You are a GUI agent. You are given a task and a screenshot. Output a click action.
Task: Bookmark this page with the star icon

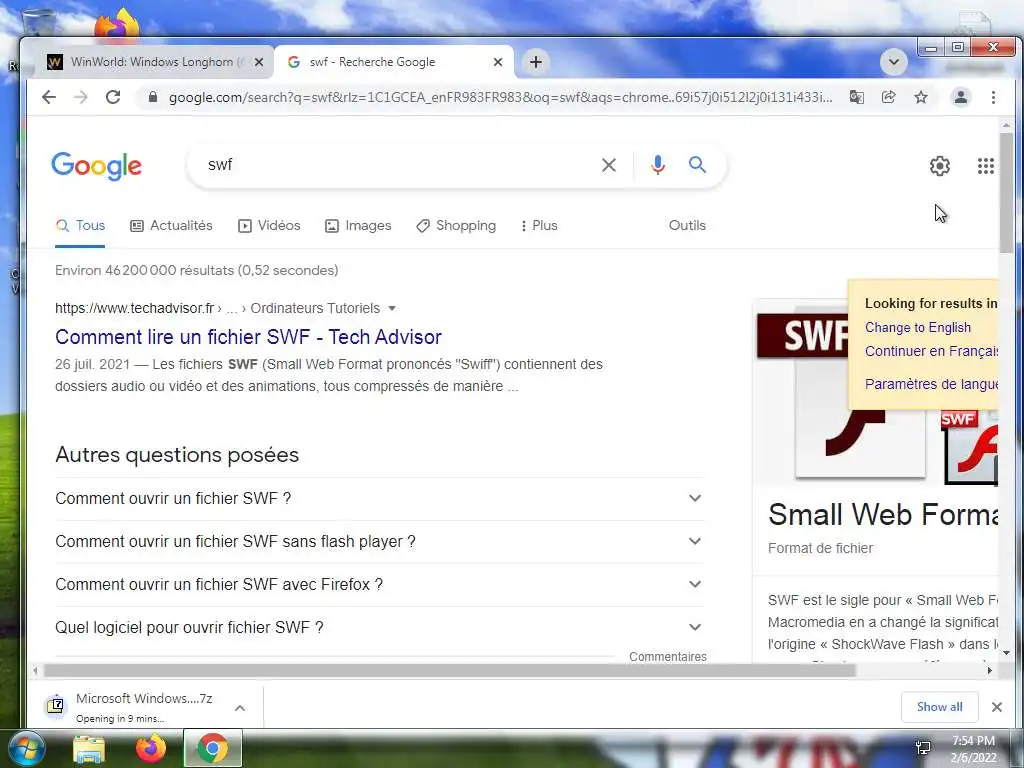pos(921,97)
